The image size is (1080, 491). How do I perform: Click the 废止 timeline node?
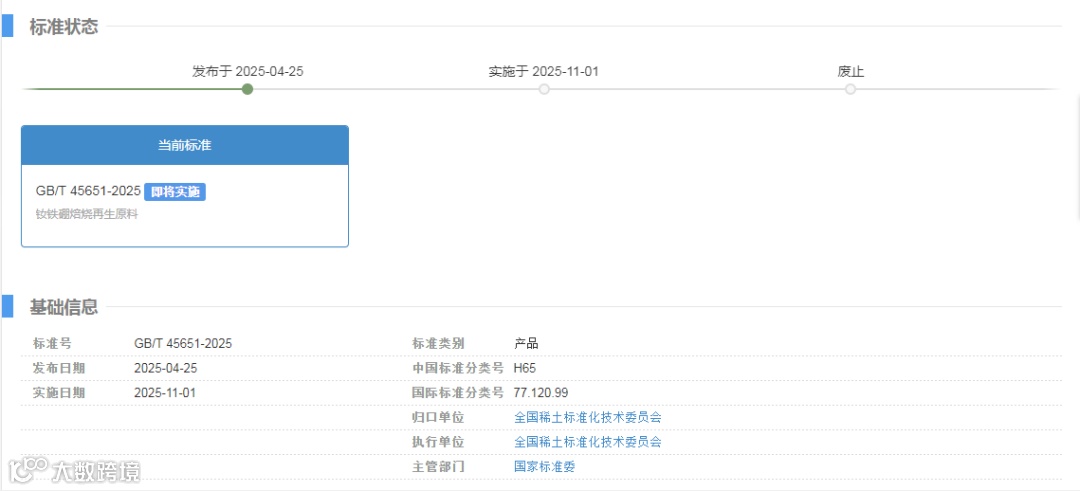coord(850,90)
